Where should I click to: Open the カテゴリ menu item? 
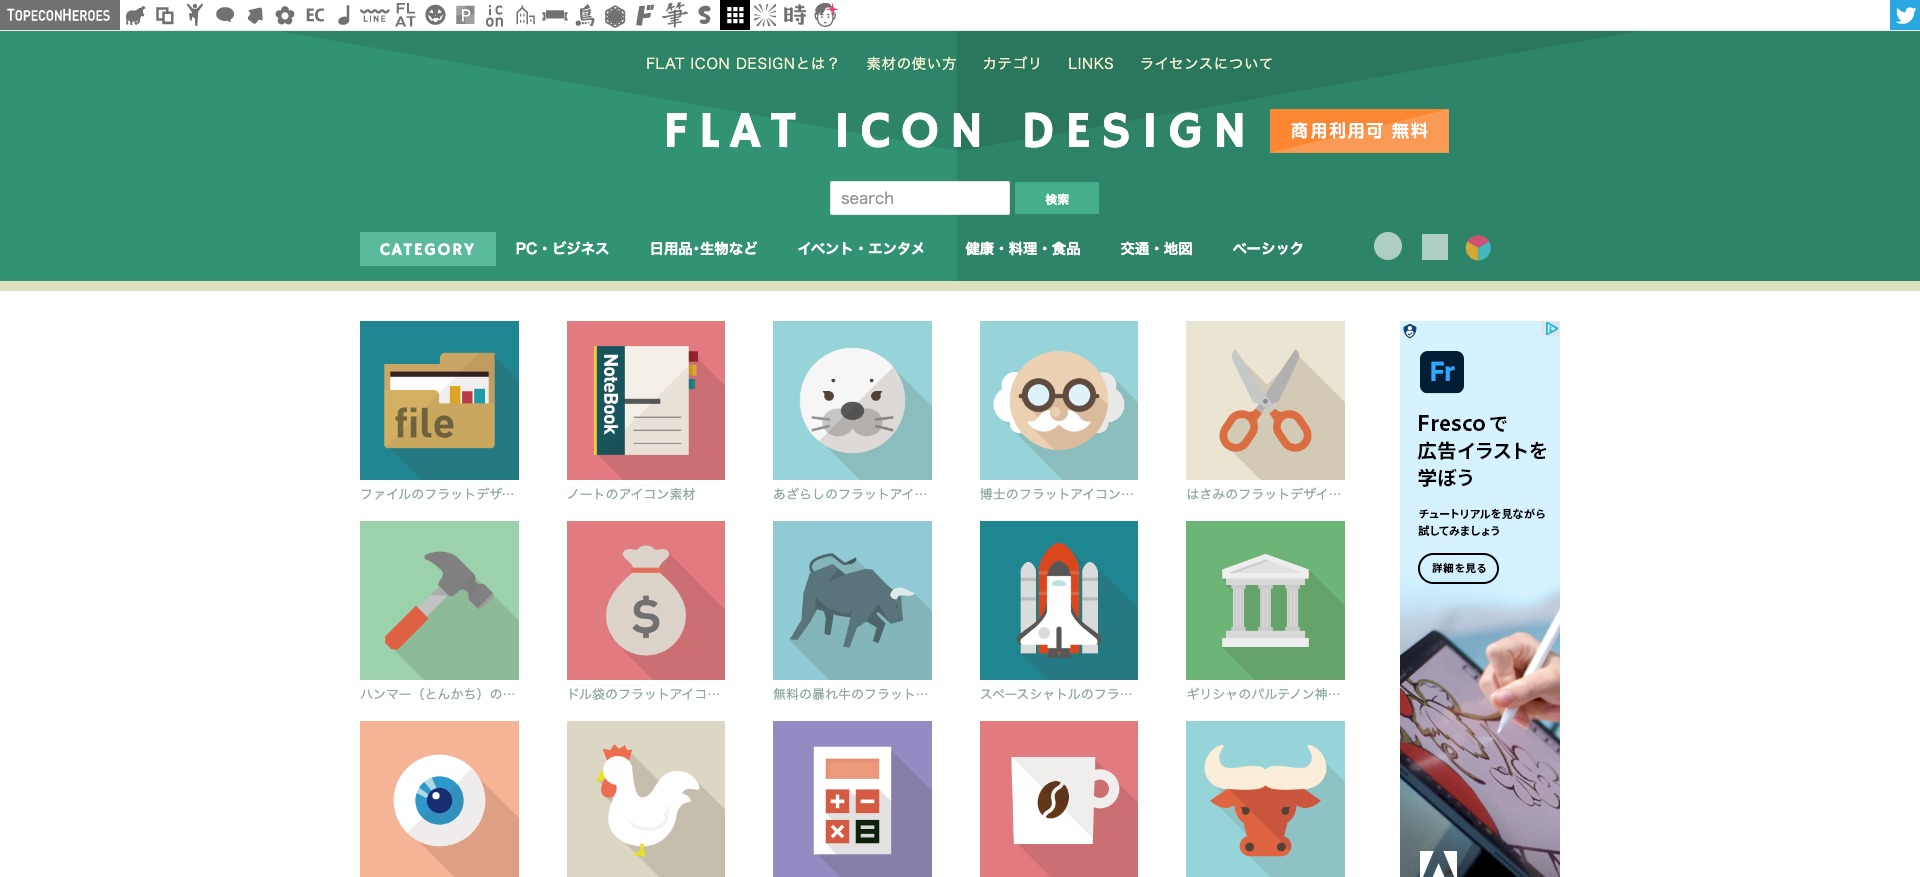(x=1011, y=63)
